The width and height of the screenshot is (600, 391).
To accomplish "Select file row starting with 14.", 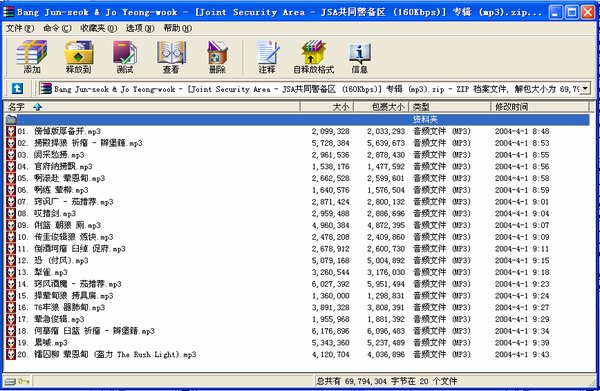I will 297,284.
